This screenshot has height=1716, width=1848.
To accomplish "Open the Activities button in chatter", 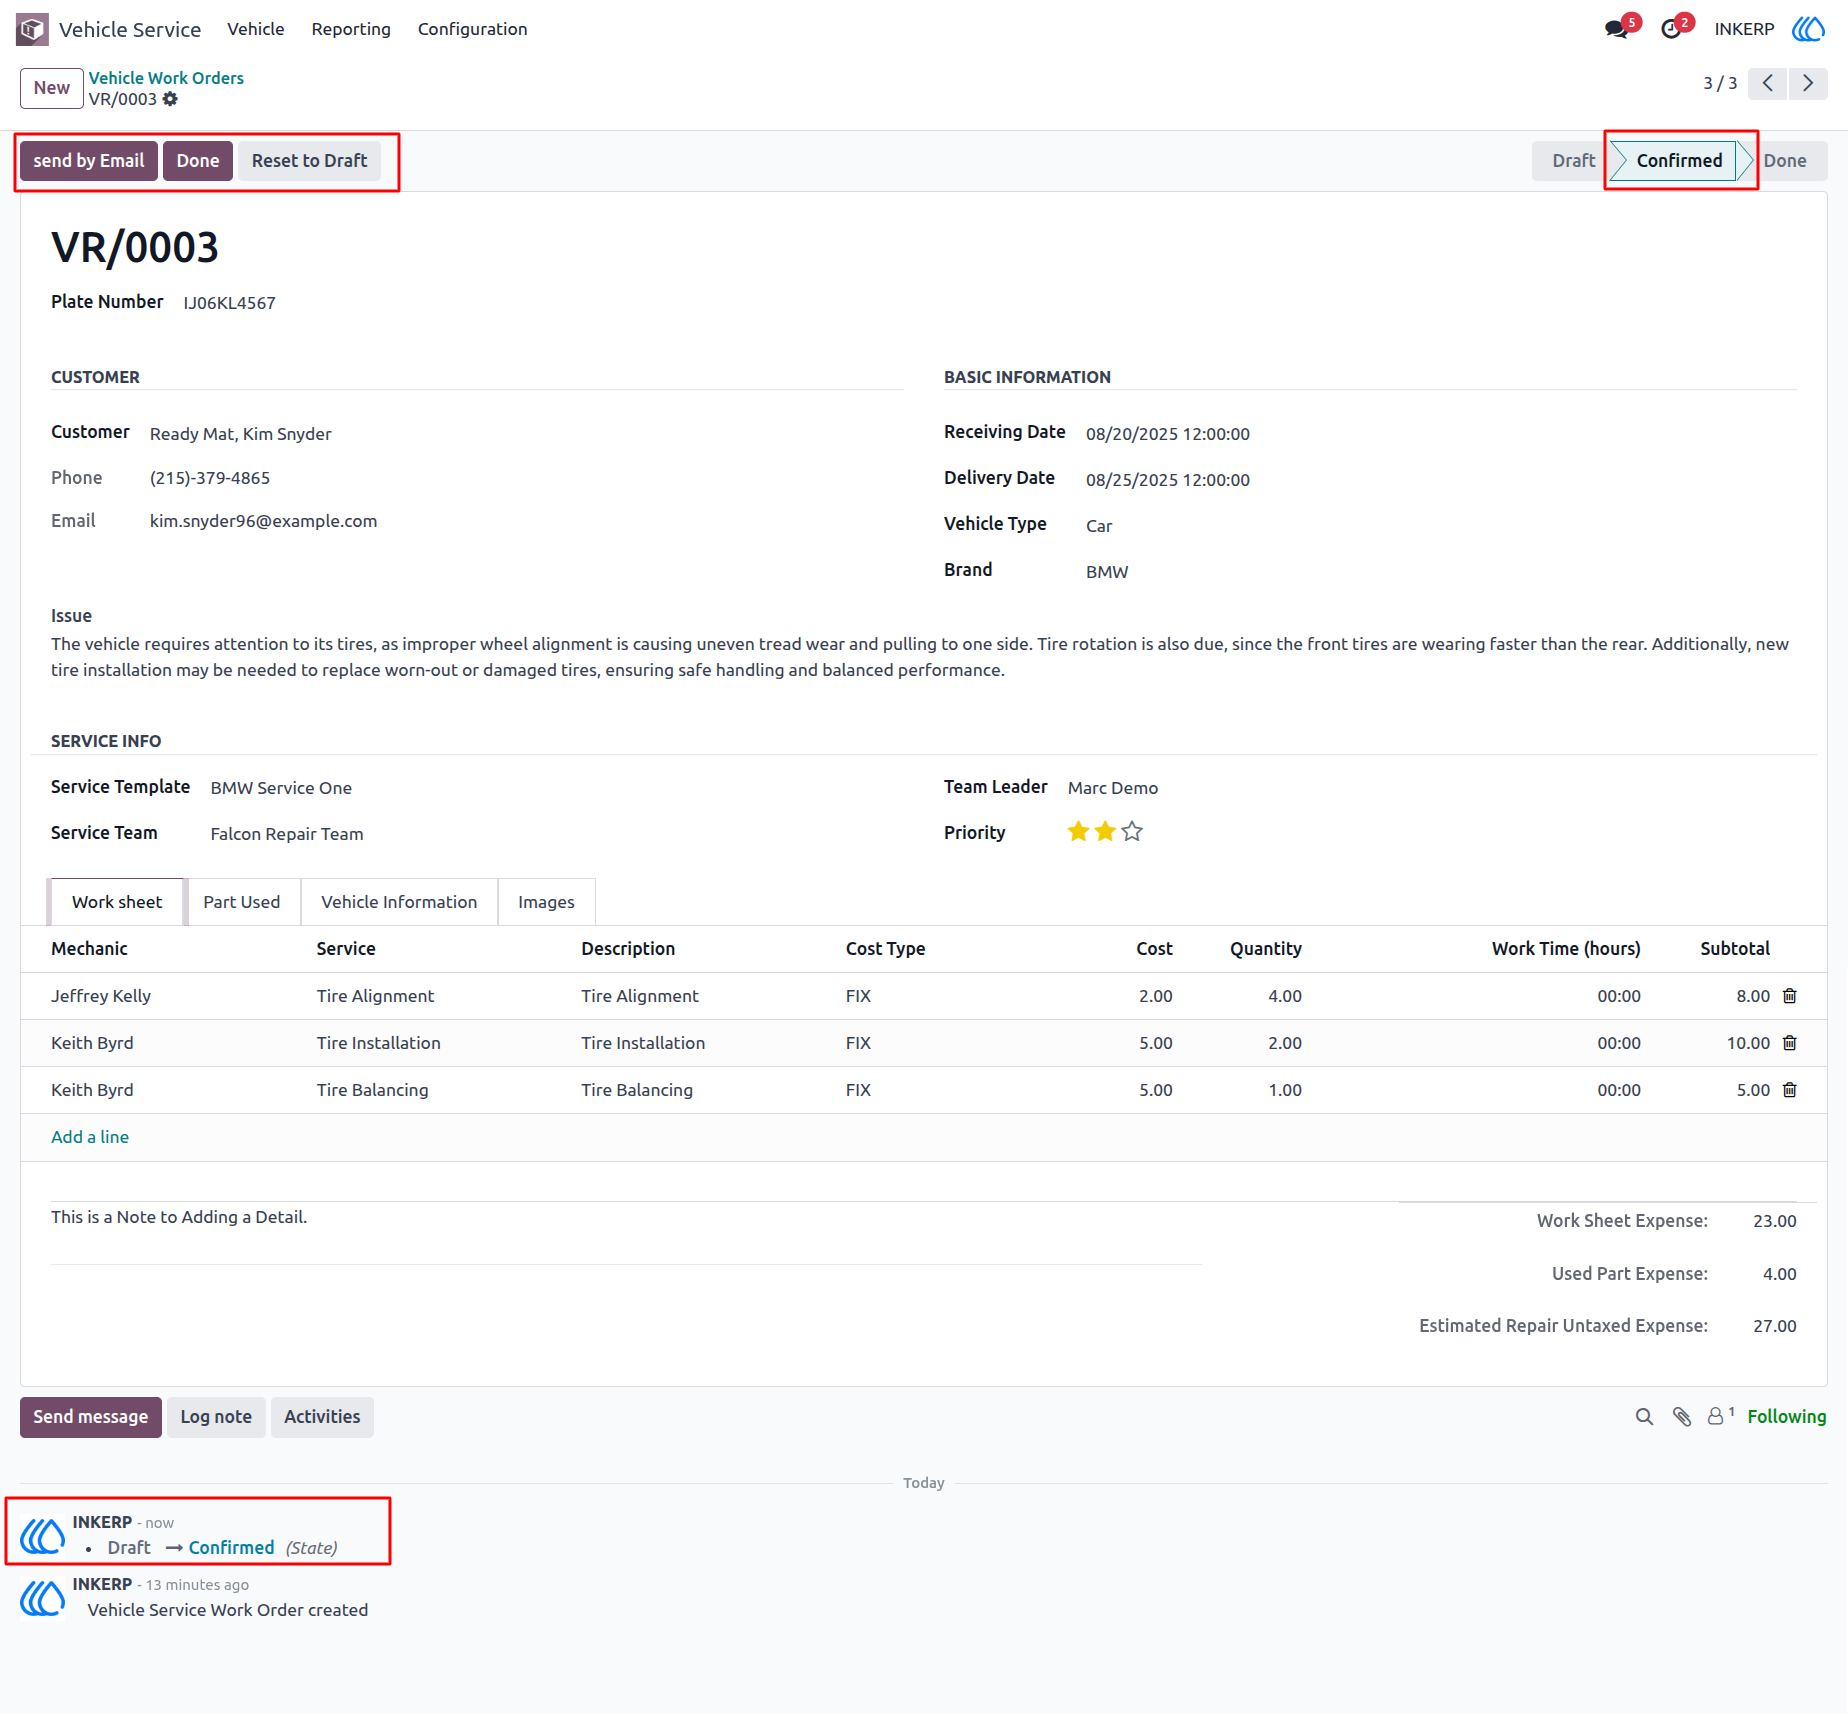I will click(x=322, y=1417).
